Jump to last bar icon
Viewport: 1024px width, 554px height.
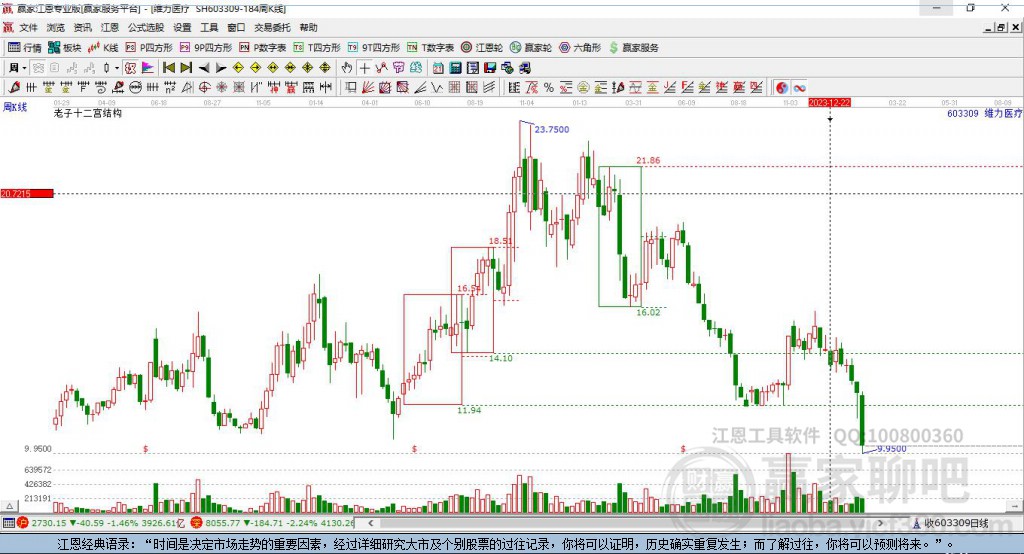tap(186, 68)
